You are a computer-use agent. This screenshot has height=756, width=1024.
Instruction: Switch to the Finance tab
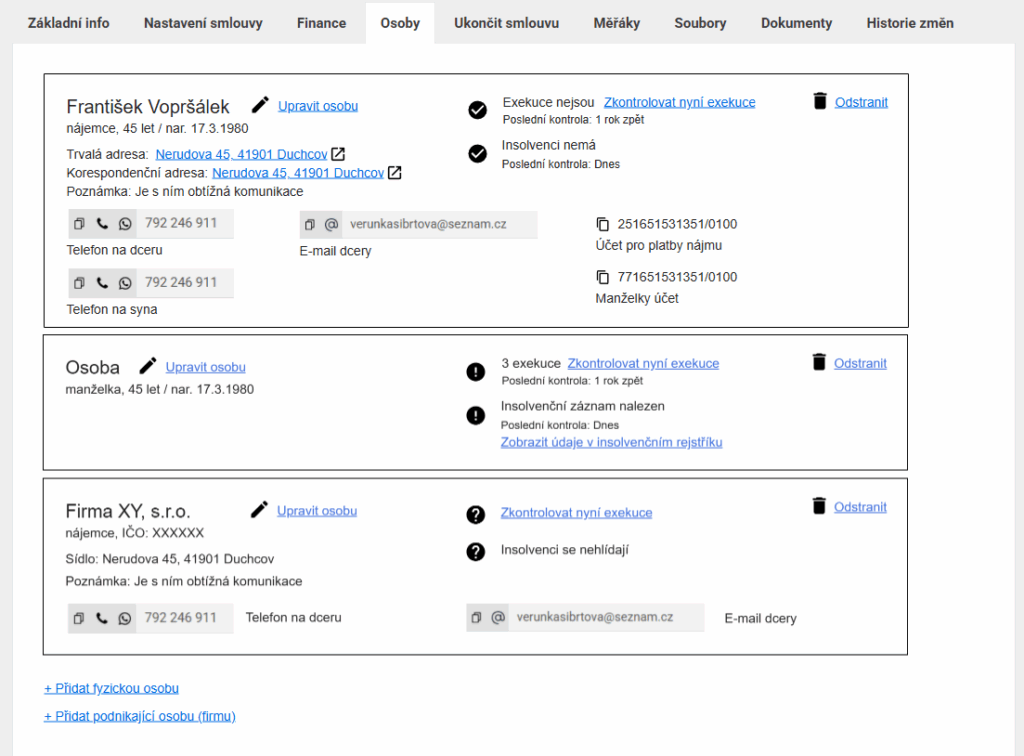pos(321,23)
